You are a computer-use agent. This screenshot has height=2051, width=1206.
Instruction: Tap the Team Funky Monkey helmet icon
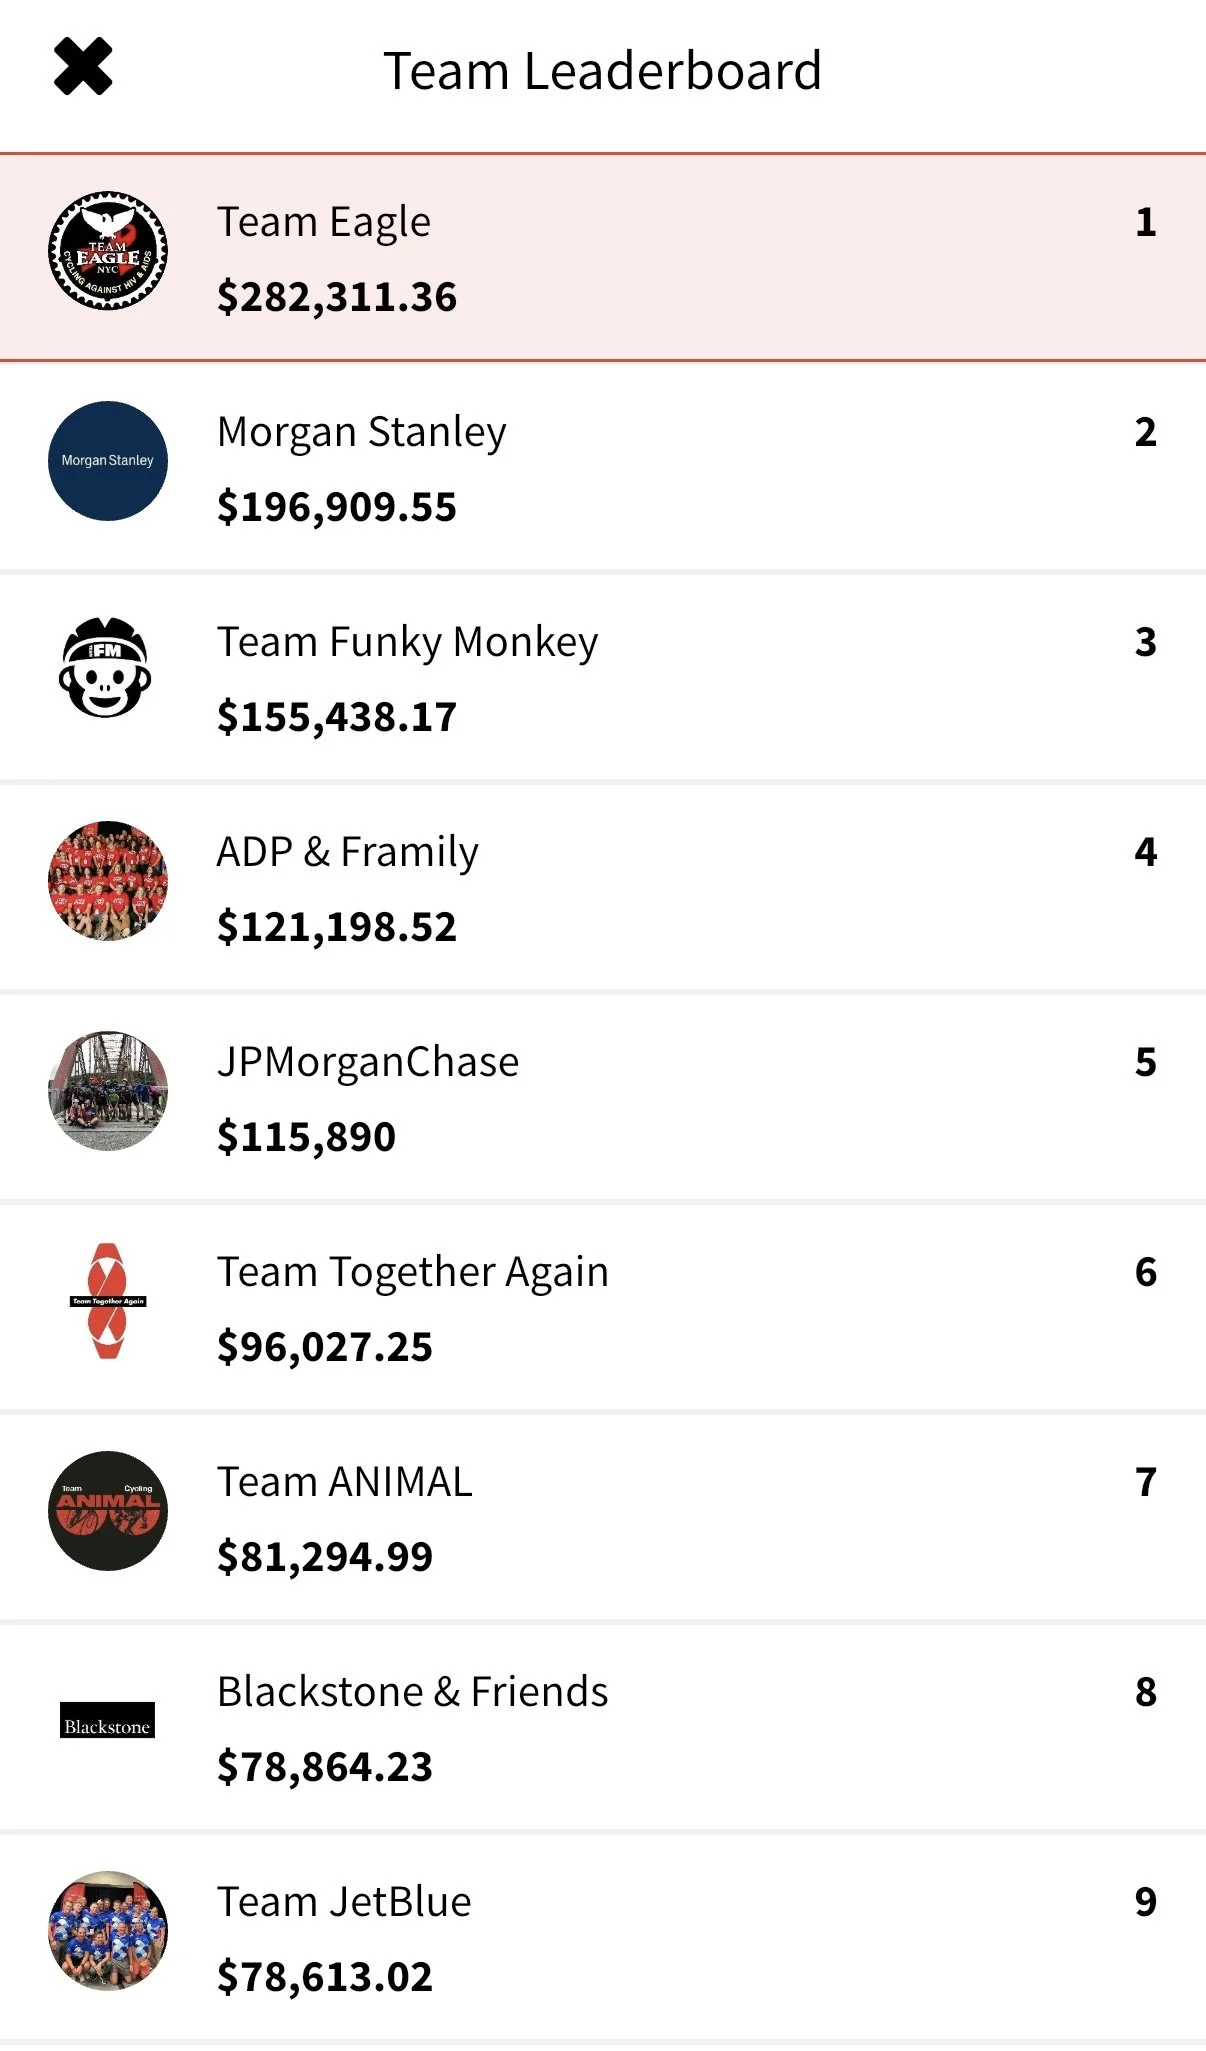106,668
